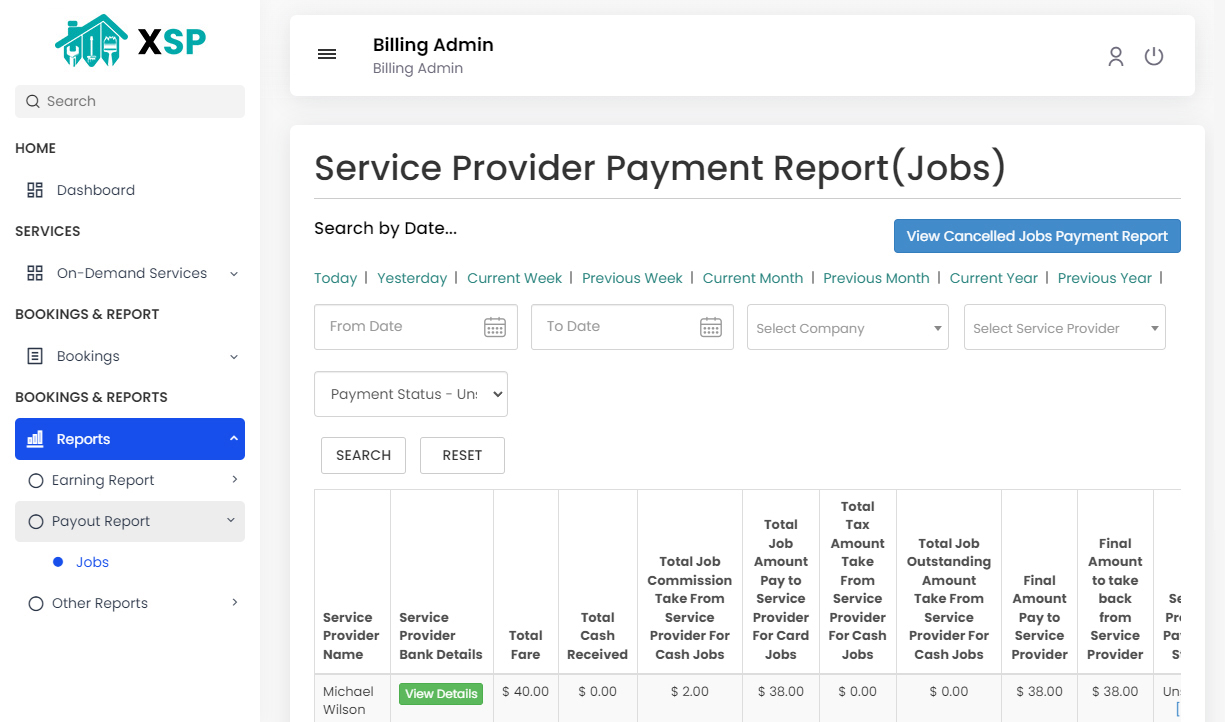The height and width of the screenshot is (722, 1225).
Task: Click View Details for Michael Wilson
Action: click(441, 693)
